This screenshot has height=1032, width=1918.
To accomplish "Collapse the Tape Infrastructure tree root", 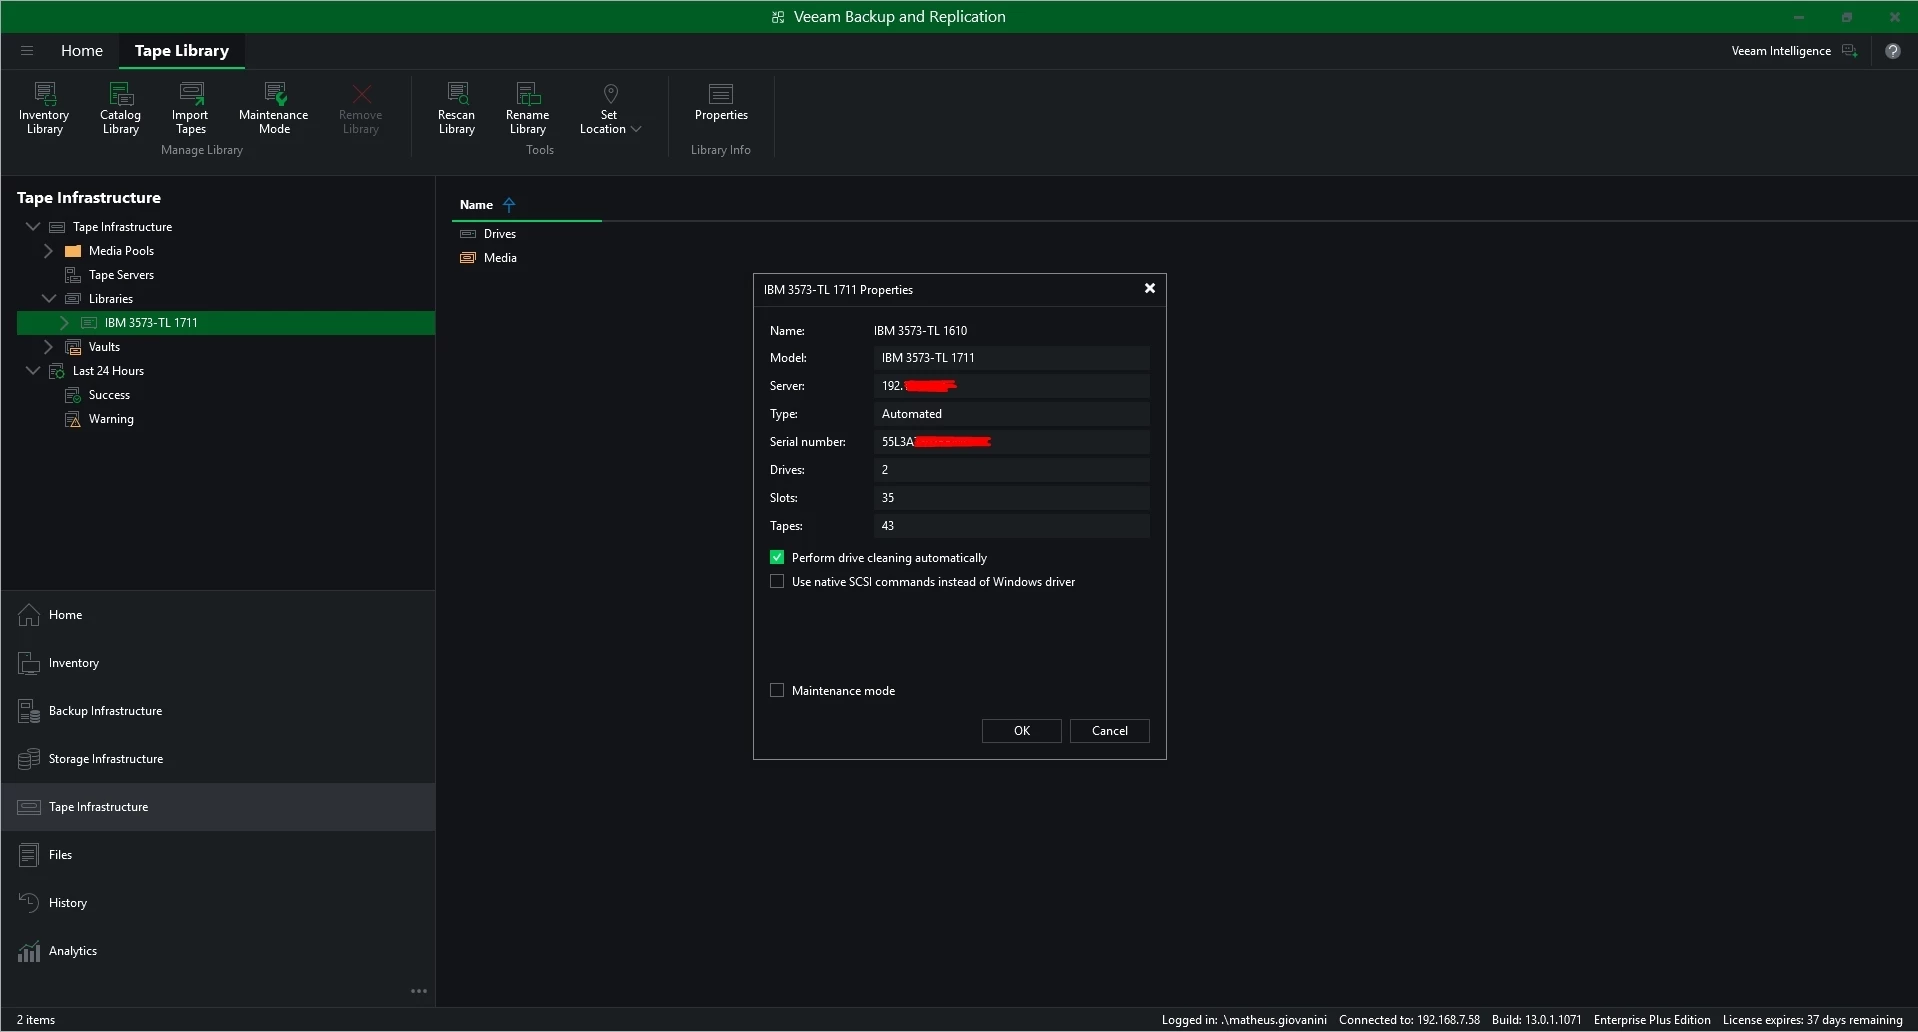I will point(33,227).
